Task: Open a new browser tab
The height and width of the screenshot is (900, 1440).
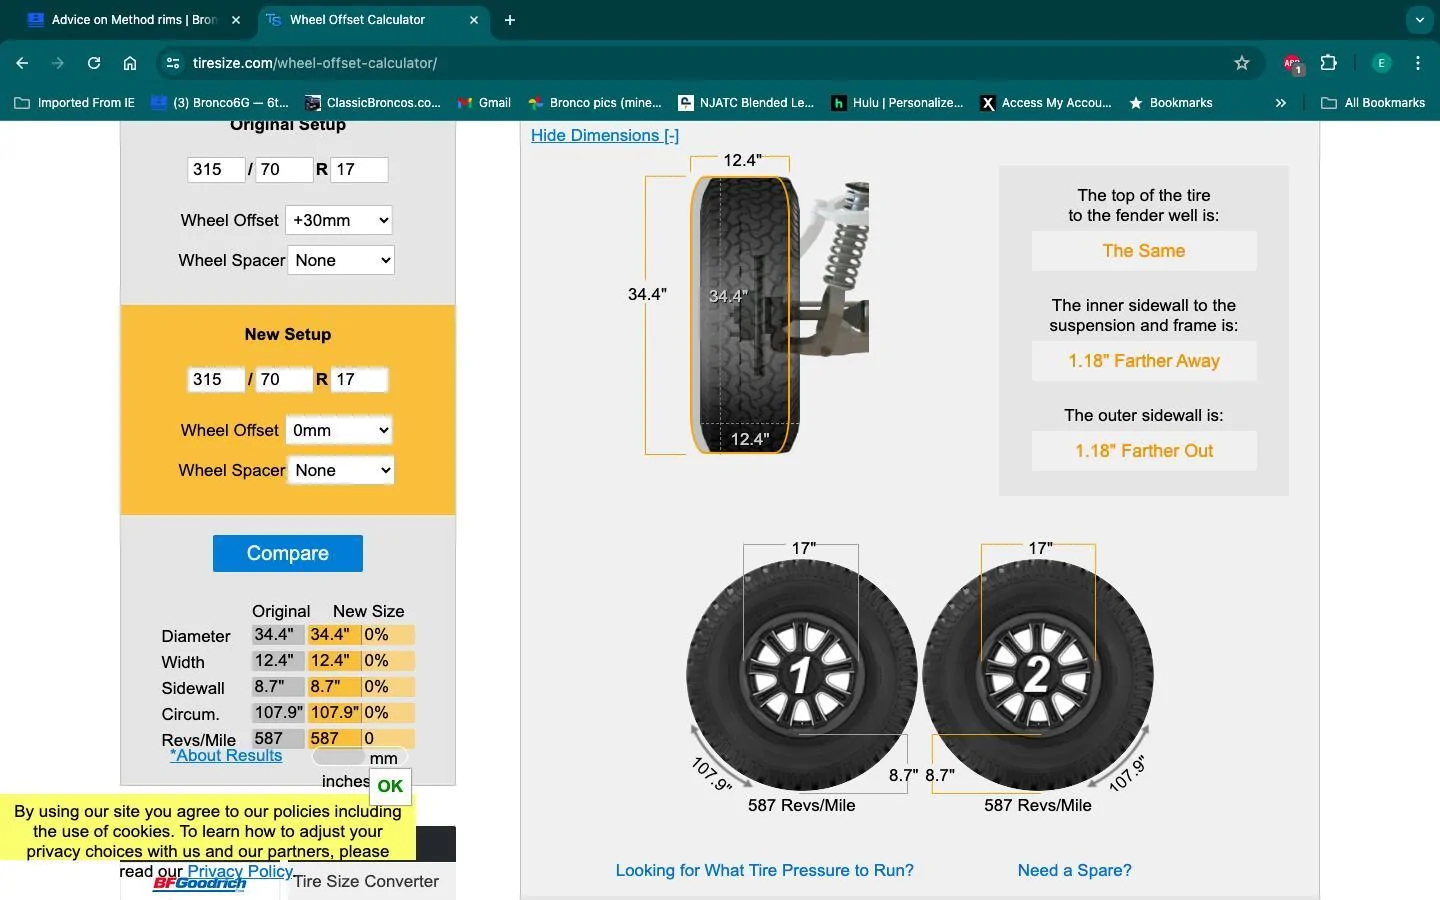Action: click(510, 20)
